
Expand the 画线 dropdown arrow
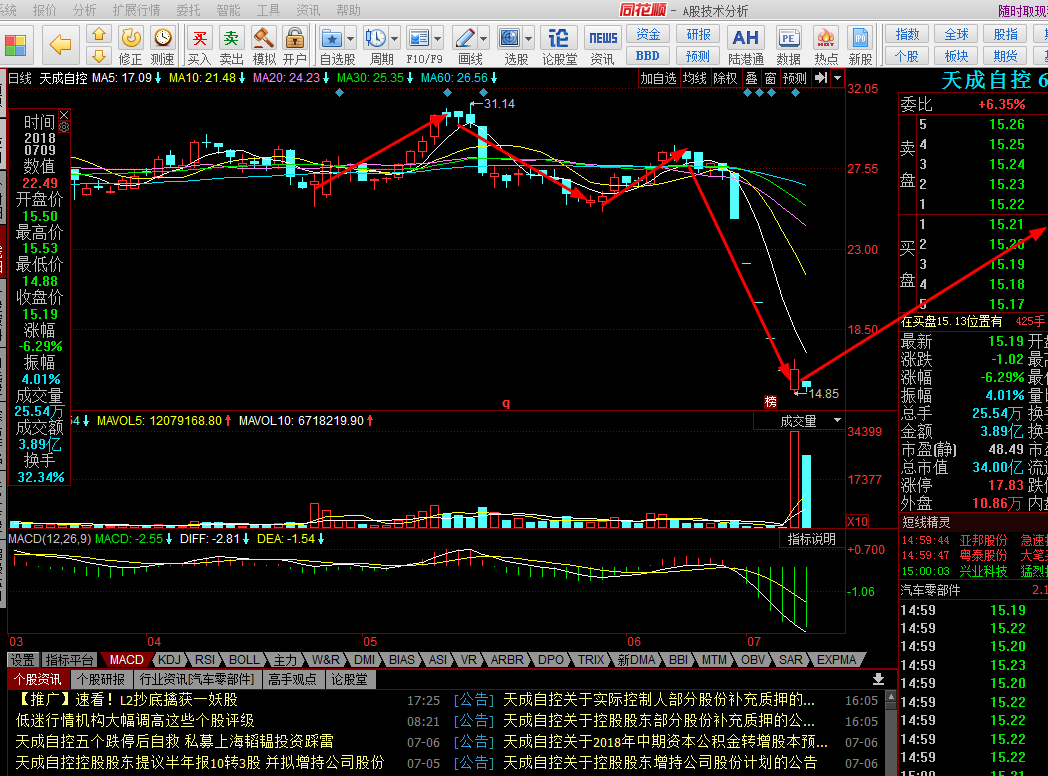pyautogui.click(x=484, y=39)
